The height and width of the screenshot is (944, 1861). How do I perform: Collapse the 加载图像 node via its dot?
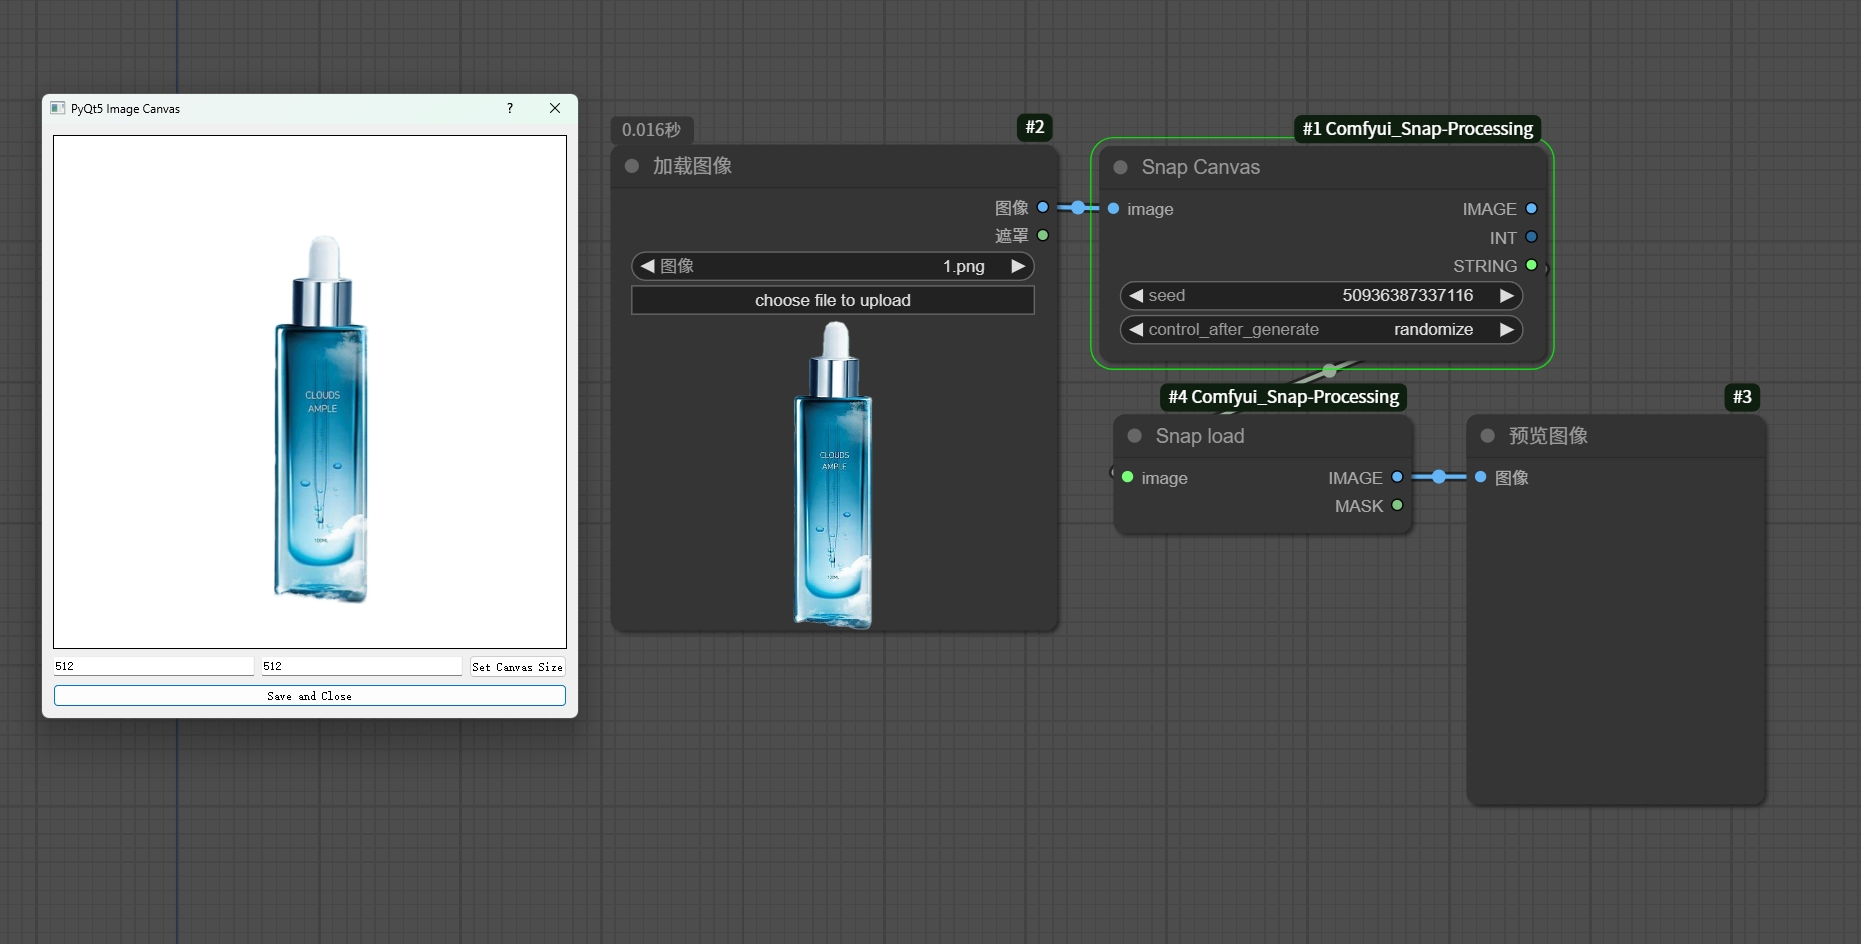point(632,166)
